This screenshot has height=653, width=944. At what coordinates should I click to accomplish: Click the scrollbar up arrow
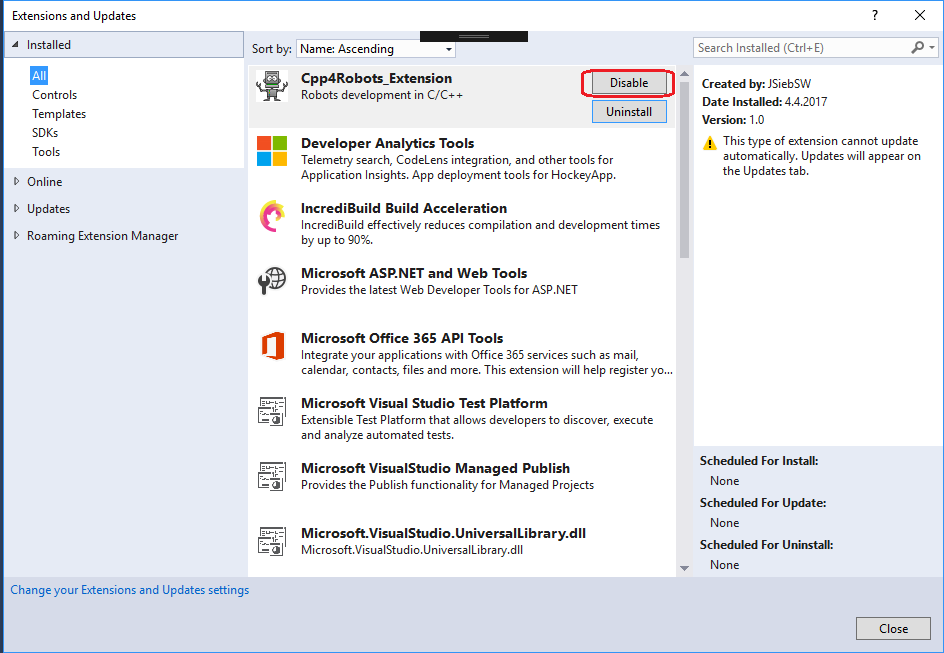(x=685, y=73)
